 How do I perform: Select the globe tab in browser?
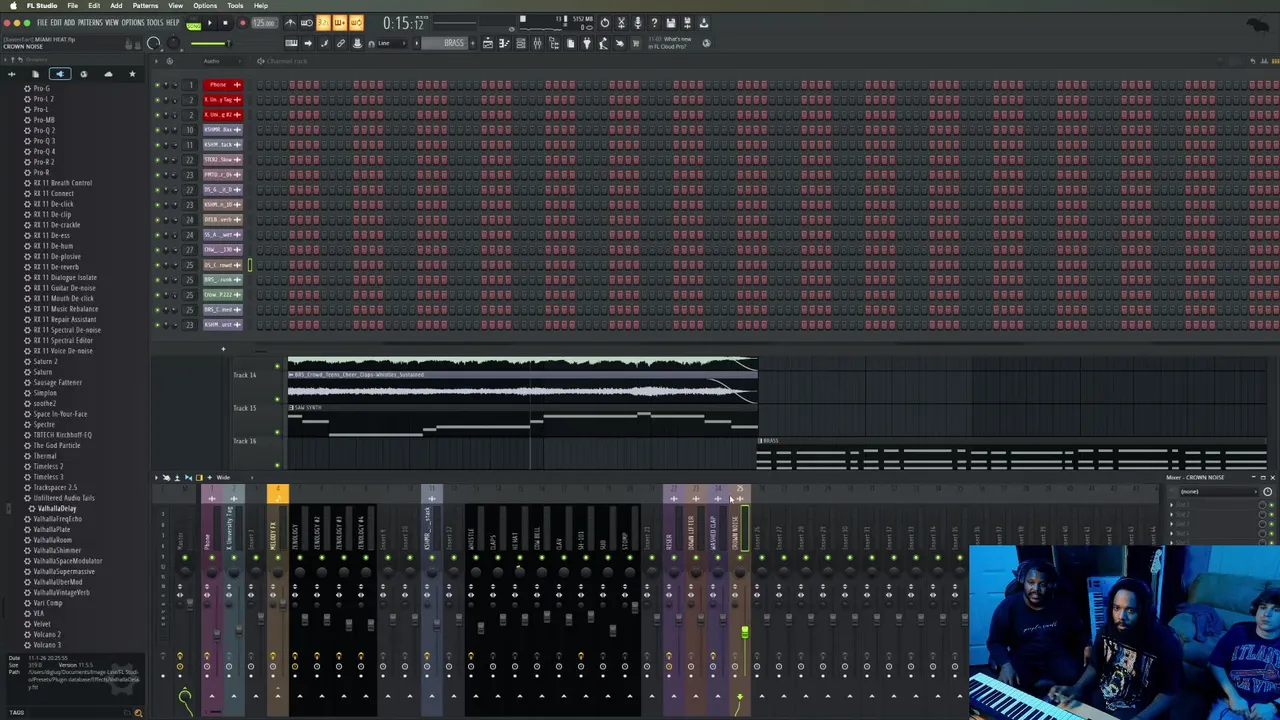pyautogui.click(x=83, y=74)
